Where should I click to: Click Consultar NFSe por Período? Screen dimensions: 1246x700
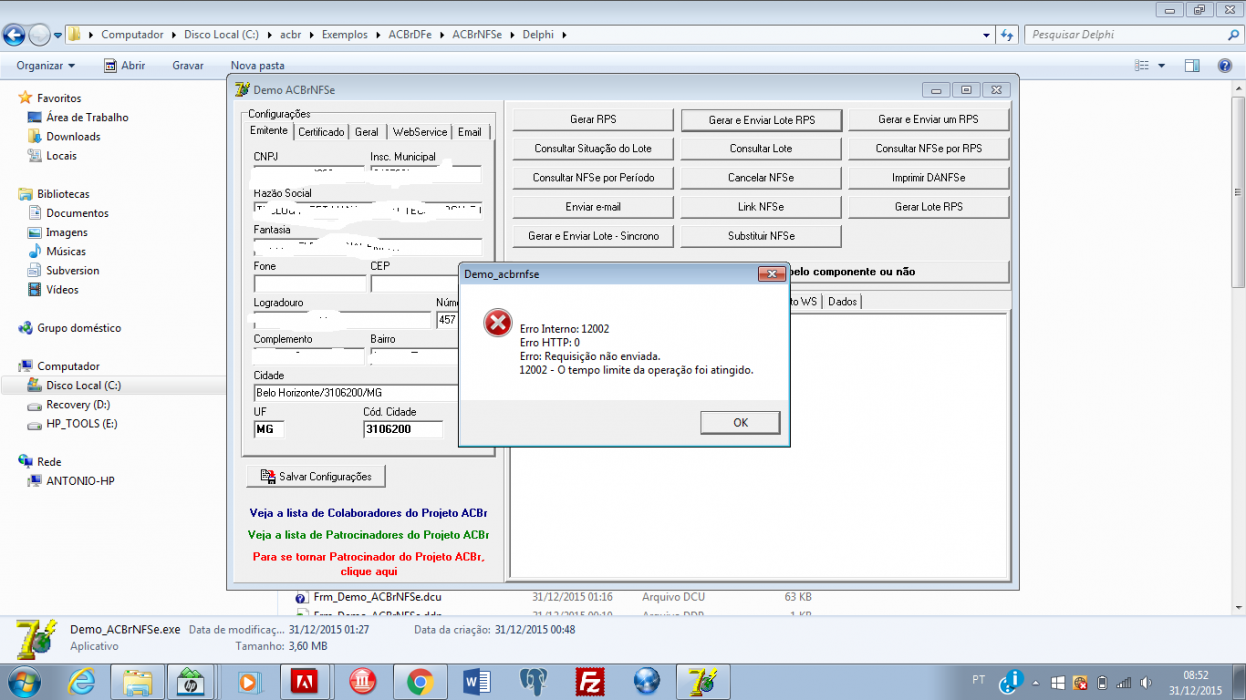[x=593, y=177]
